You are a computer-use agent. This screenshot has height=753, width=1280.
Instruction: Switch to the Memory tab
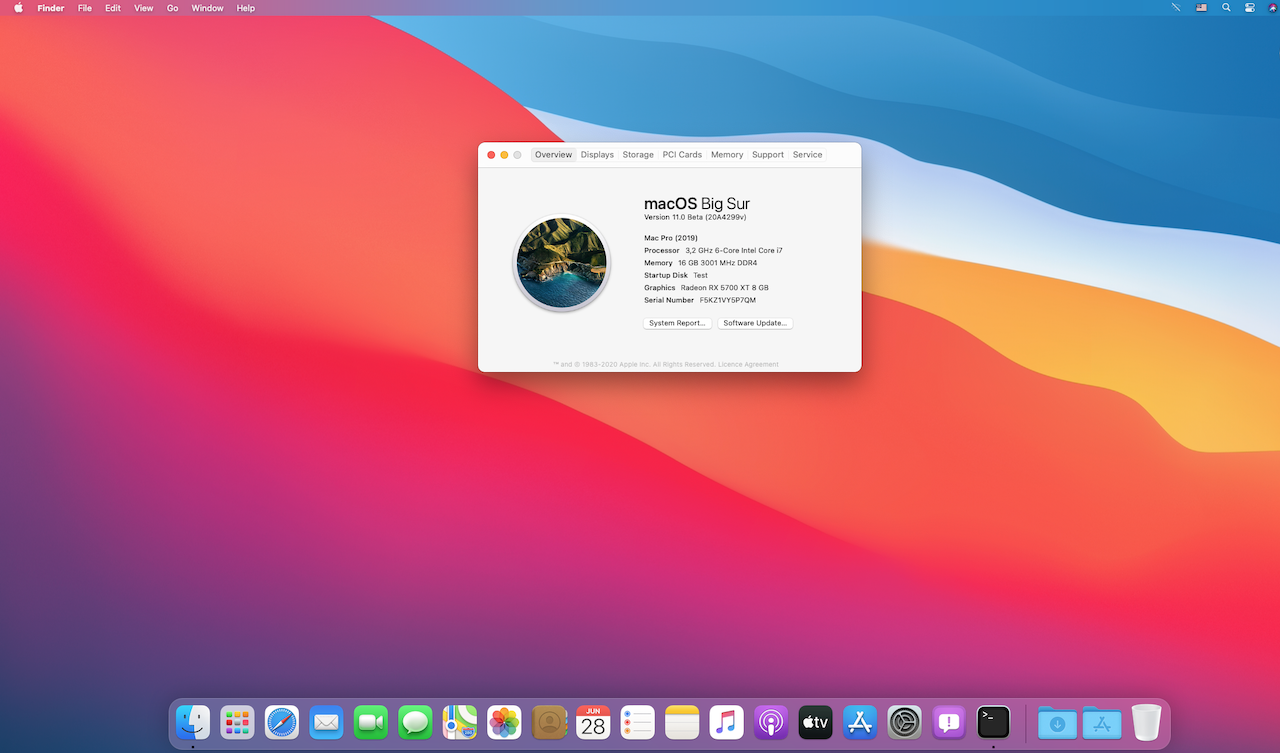[x=727, y=155]
